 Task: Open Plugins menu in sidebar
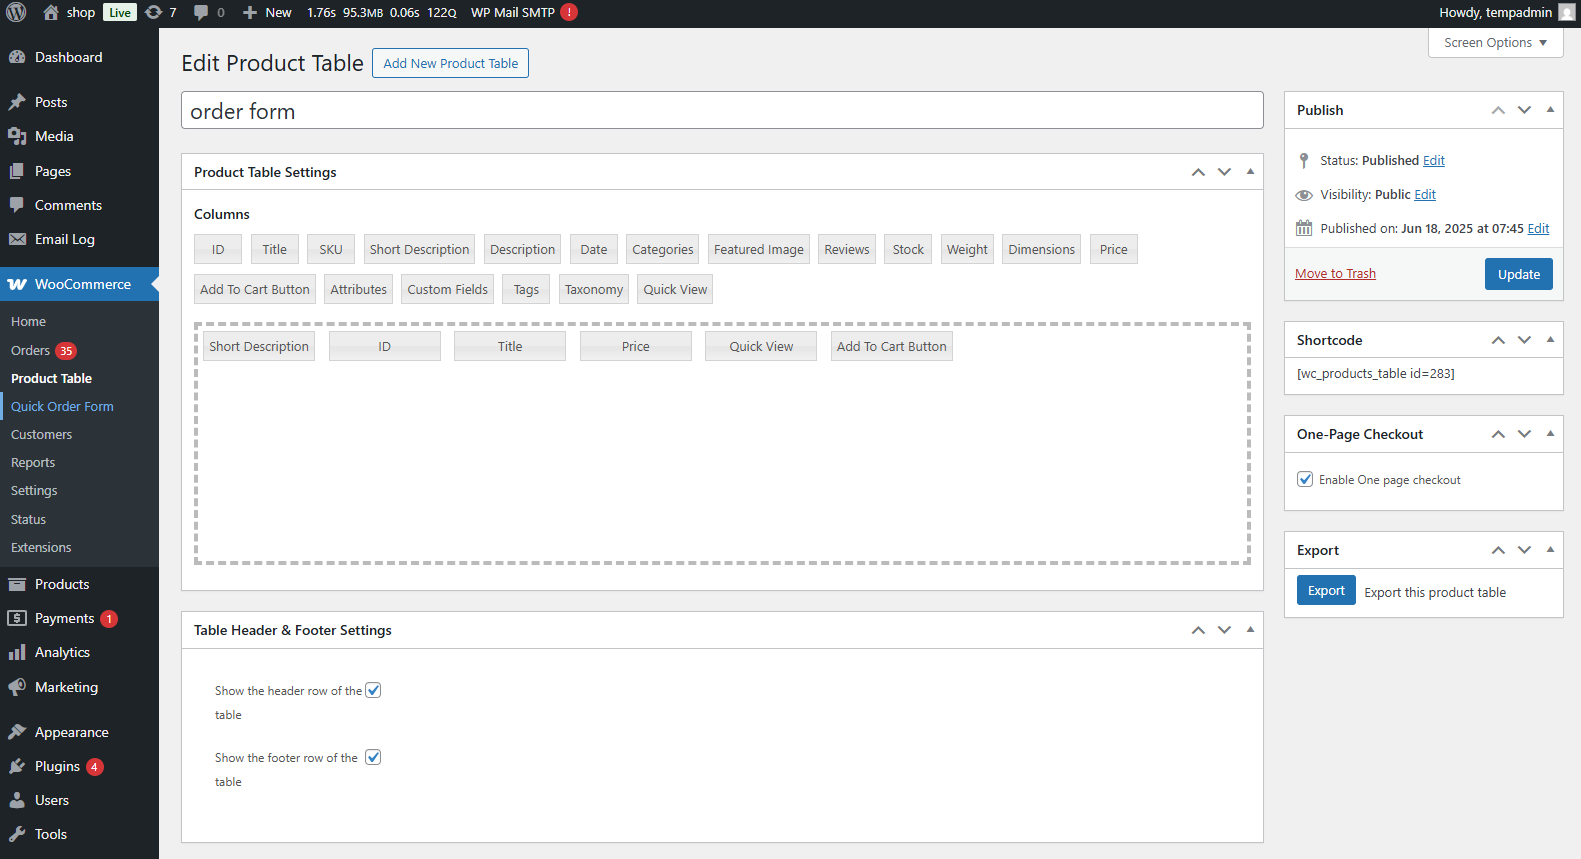tap(57, 766)
